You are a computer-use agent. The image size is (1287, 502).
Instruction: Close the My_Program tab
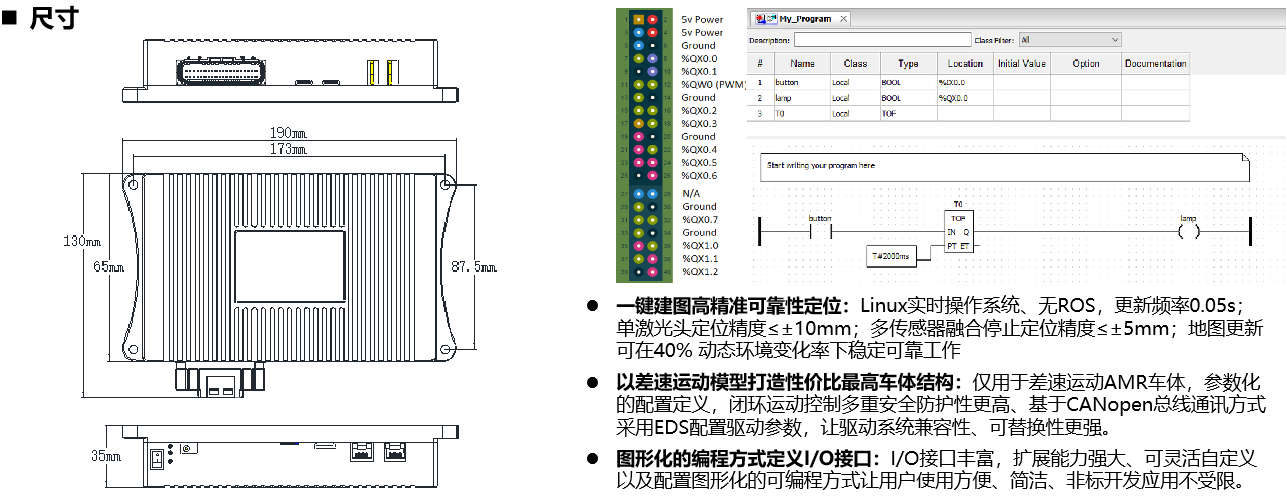pyautogui.click(x=842, y=19)
